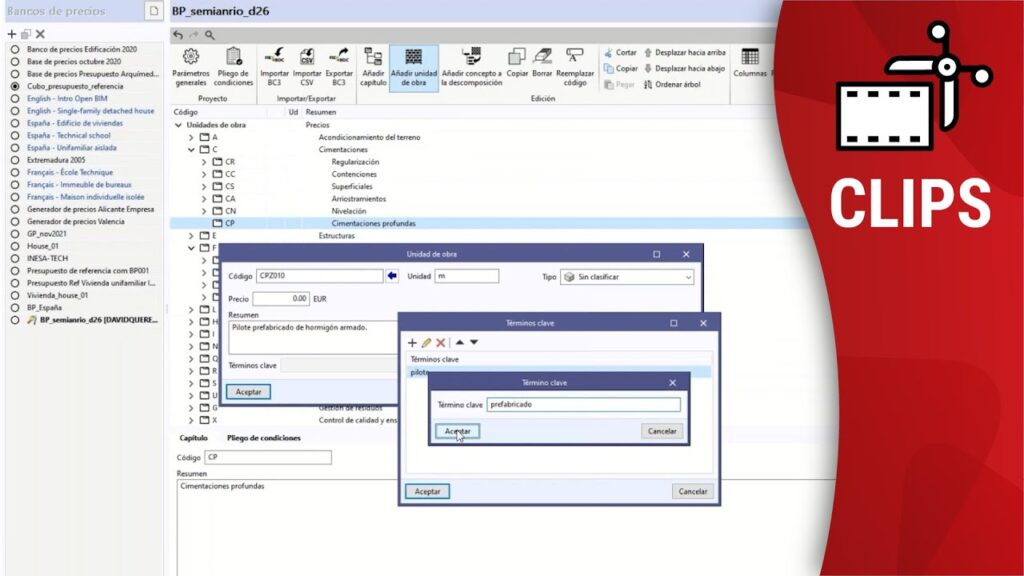Click the Borrar eraser icon
This screenshot has width=1024, height=576.
point(543,58)
